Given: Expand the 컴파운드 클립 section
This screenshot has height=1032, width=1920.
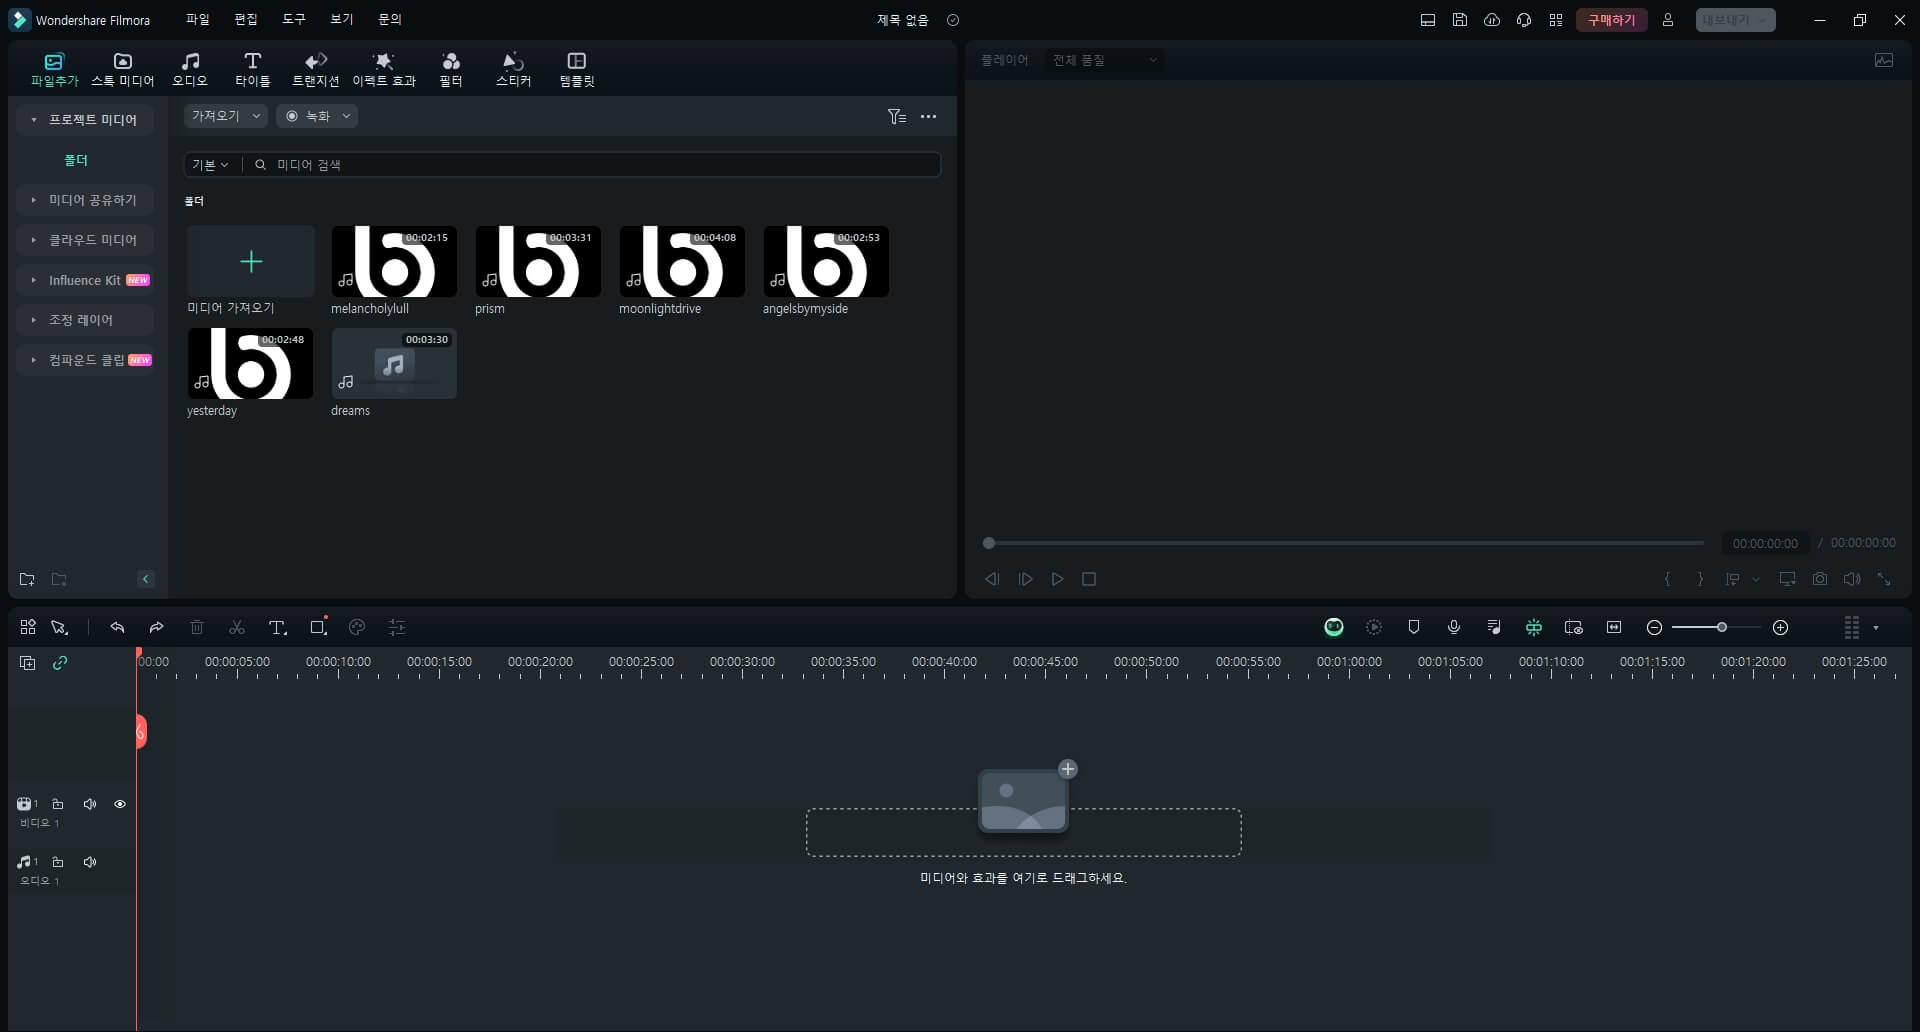Looking at the screenshot, I should coord(85,360).
